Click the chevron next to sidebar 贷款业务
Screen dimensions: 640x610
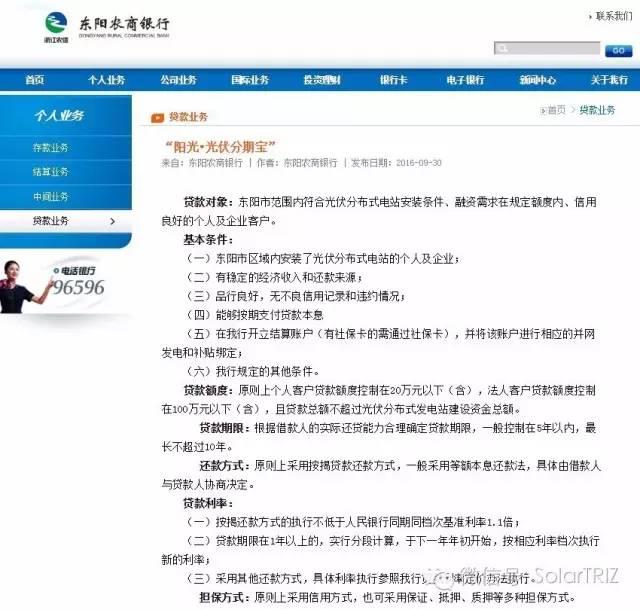(113, 221)
